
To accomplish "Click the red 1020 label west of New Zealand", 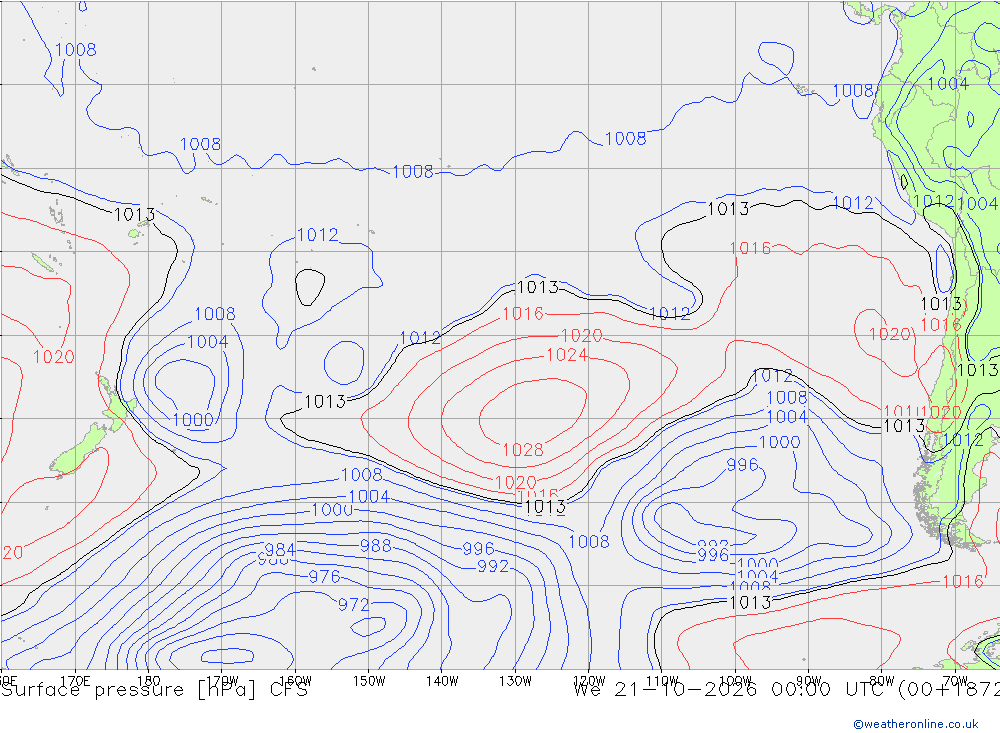I will tap(54, 357).
